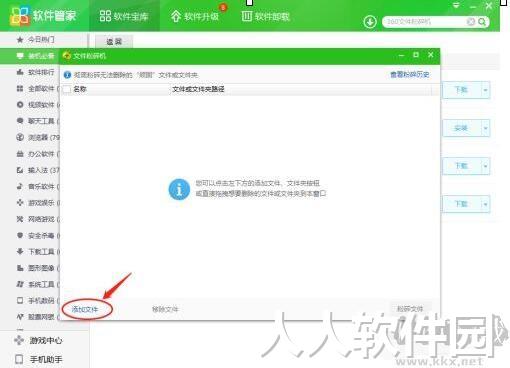Click the blue info icon in the tip bar
Screen dimensions: 510x368
[67, 75]
